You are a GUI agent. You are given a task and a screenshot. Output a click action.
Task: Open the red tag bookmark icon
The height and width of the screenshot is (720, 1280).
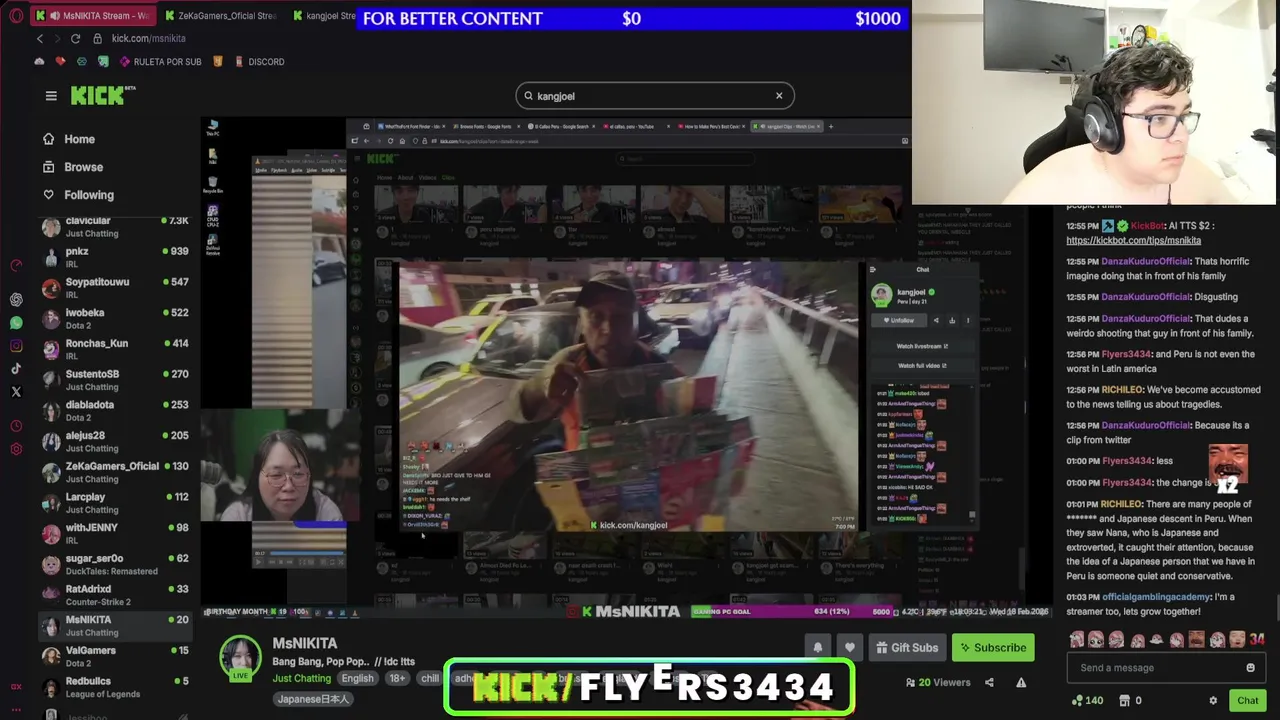point(60,62)
